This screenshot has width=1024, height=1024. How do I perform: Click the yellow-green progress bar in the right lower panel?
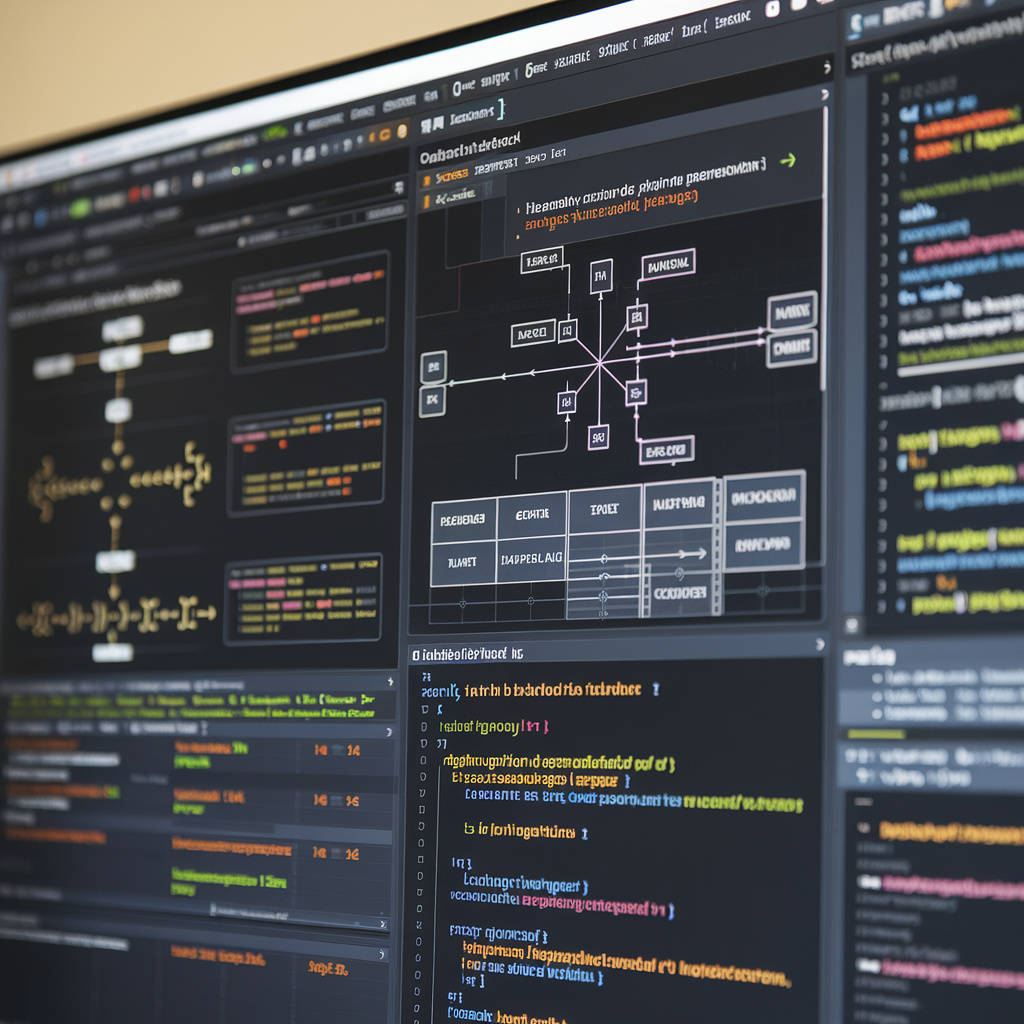[x=876, y=735]
